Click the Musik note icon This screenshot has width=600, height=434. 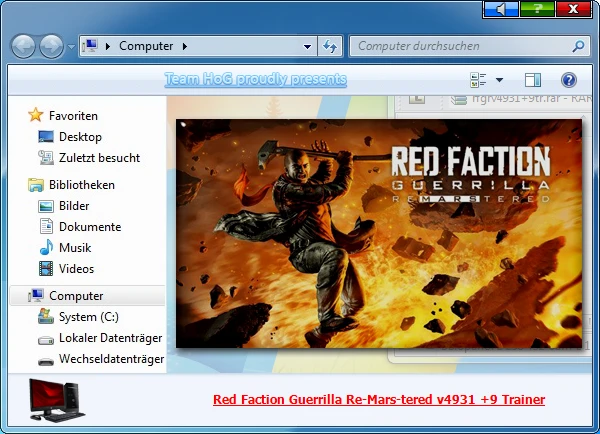(x=46, y=247)
